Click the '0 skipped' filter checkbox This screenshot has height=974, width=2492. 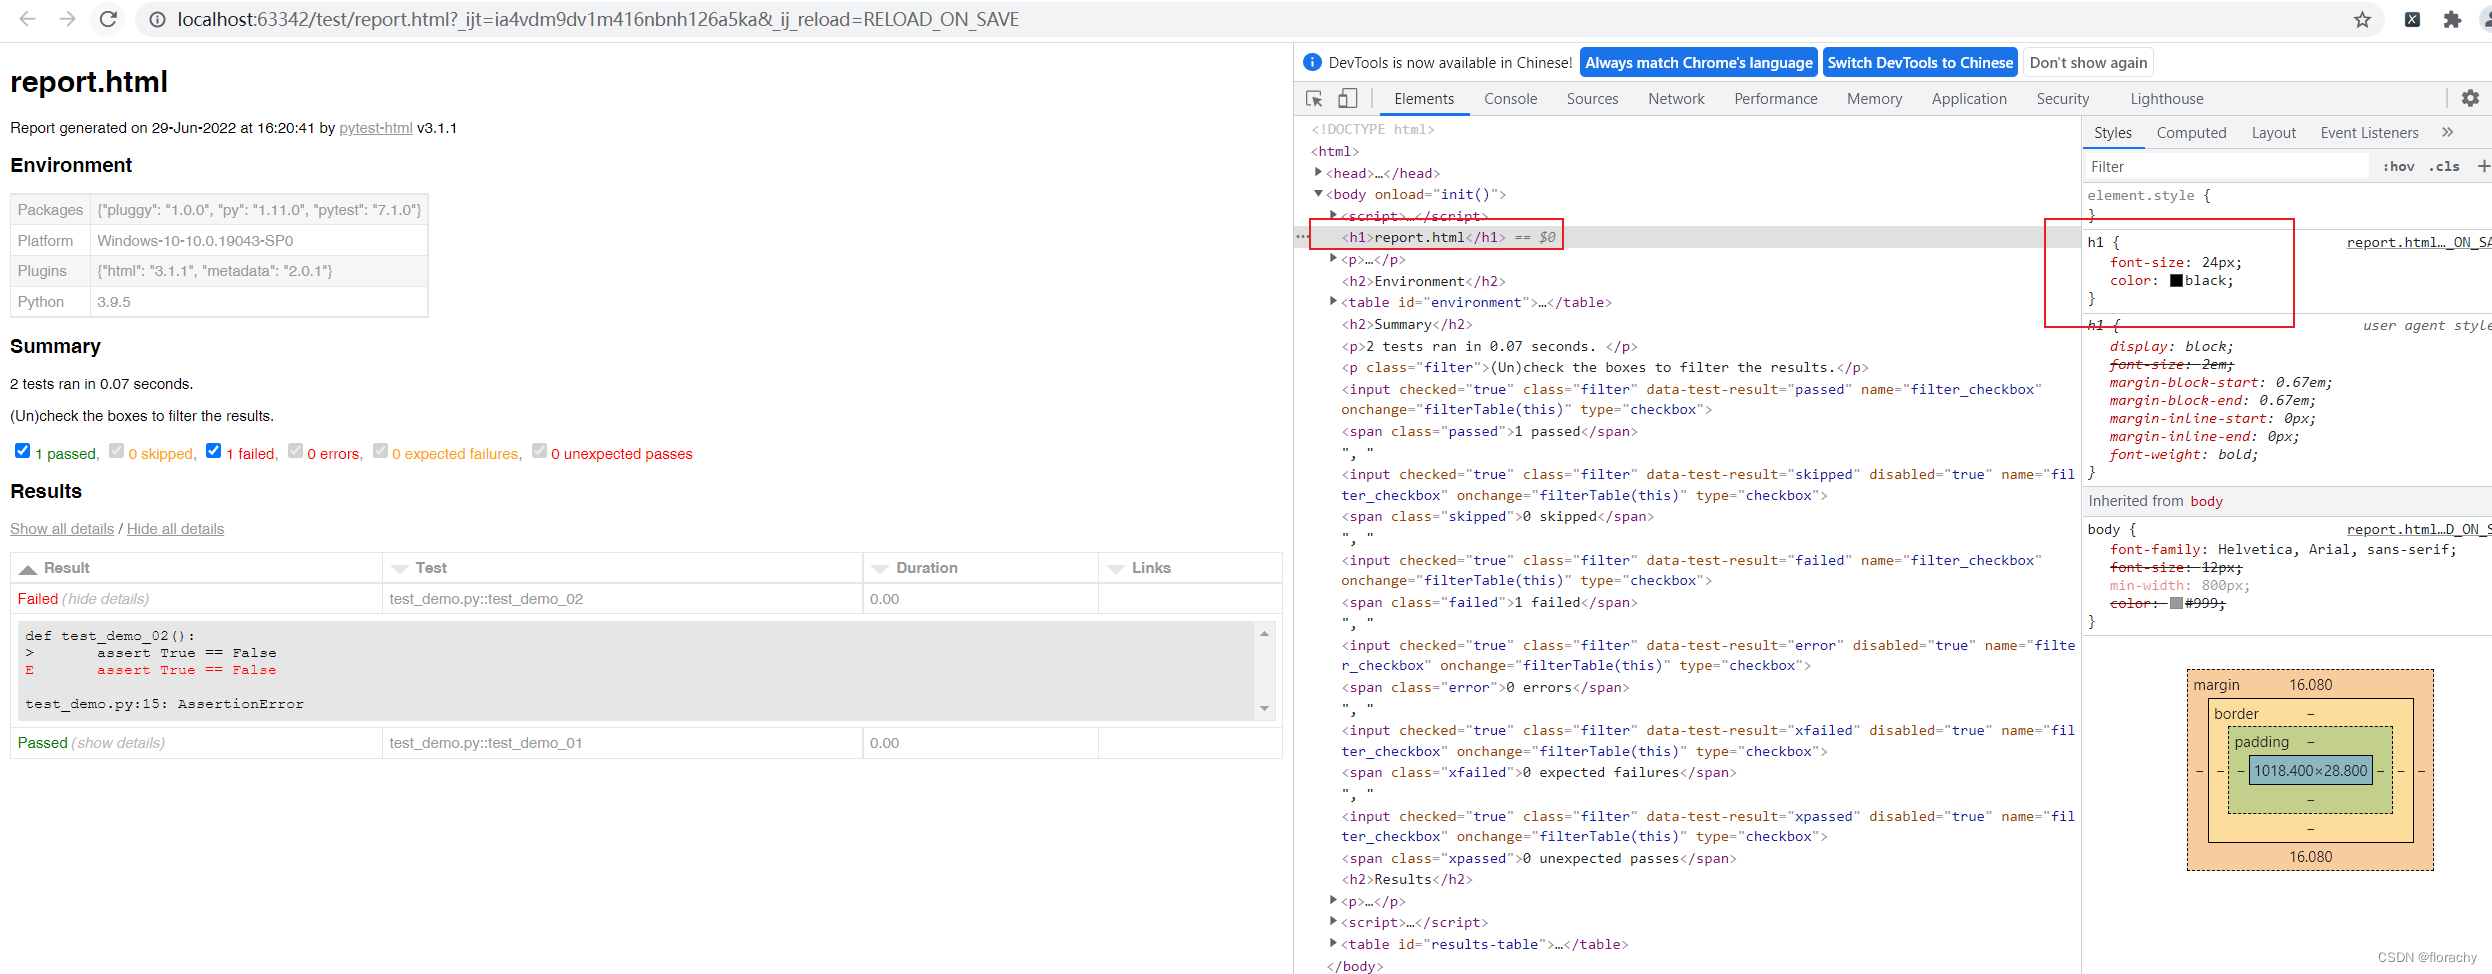[116, 451]
